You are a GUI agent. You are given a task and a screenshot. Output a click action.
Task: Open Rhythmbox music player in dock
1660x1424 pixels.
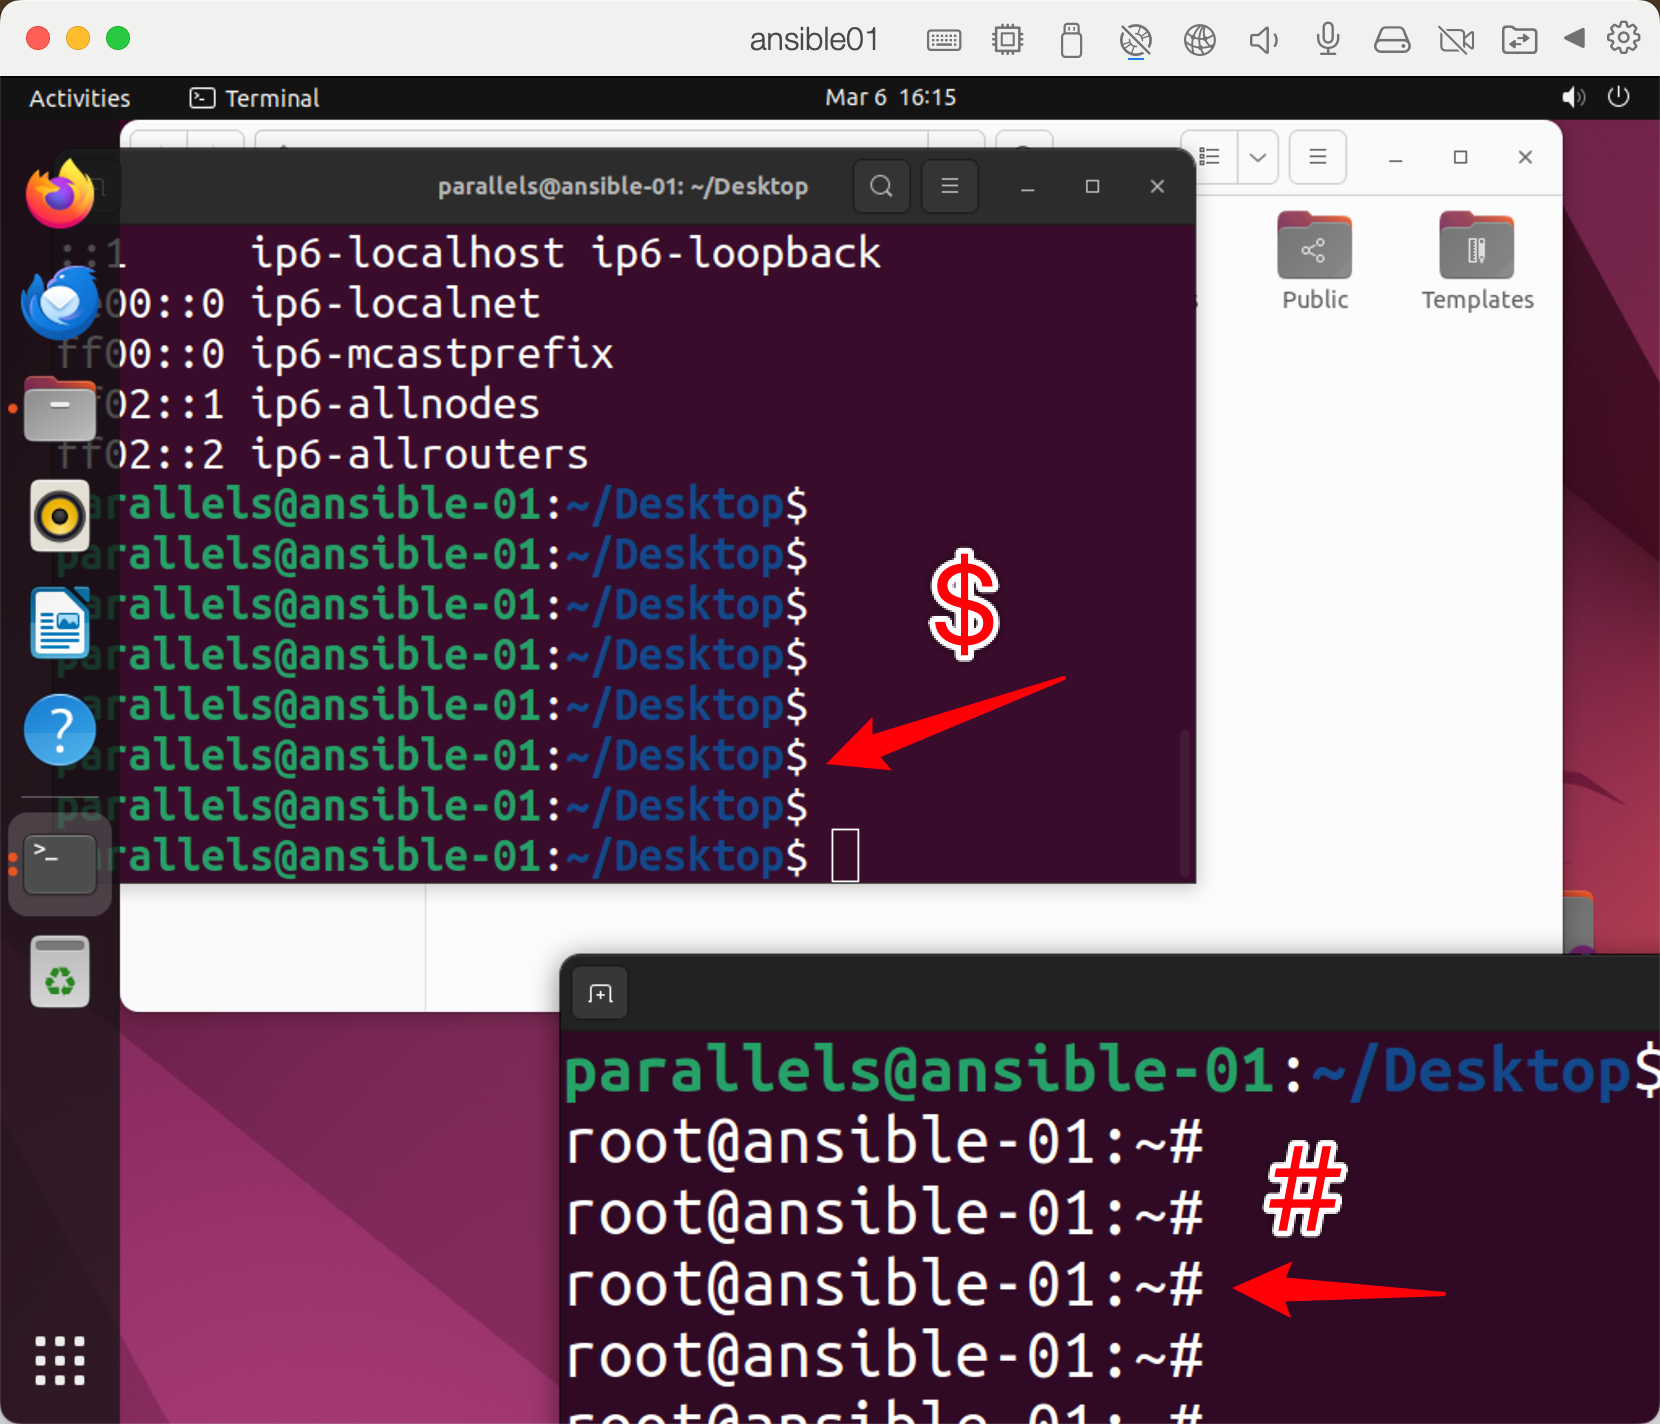pos(59,516)
